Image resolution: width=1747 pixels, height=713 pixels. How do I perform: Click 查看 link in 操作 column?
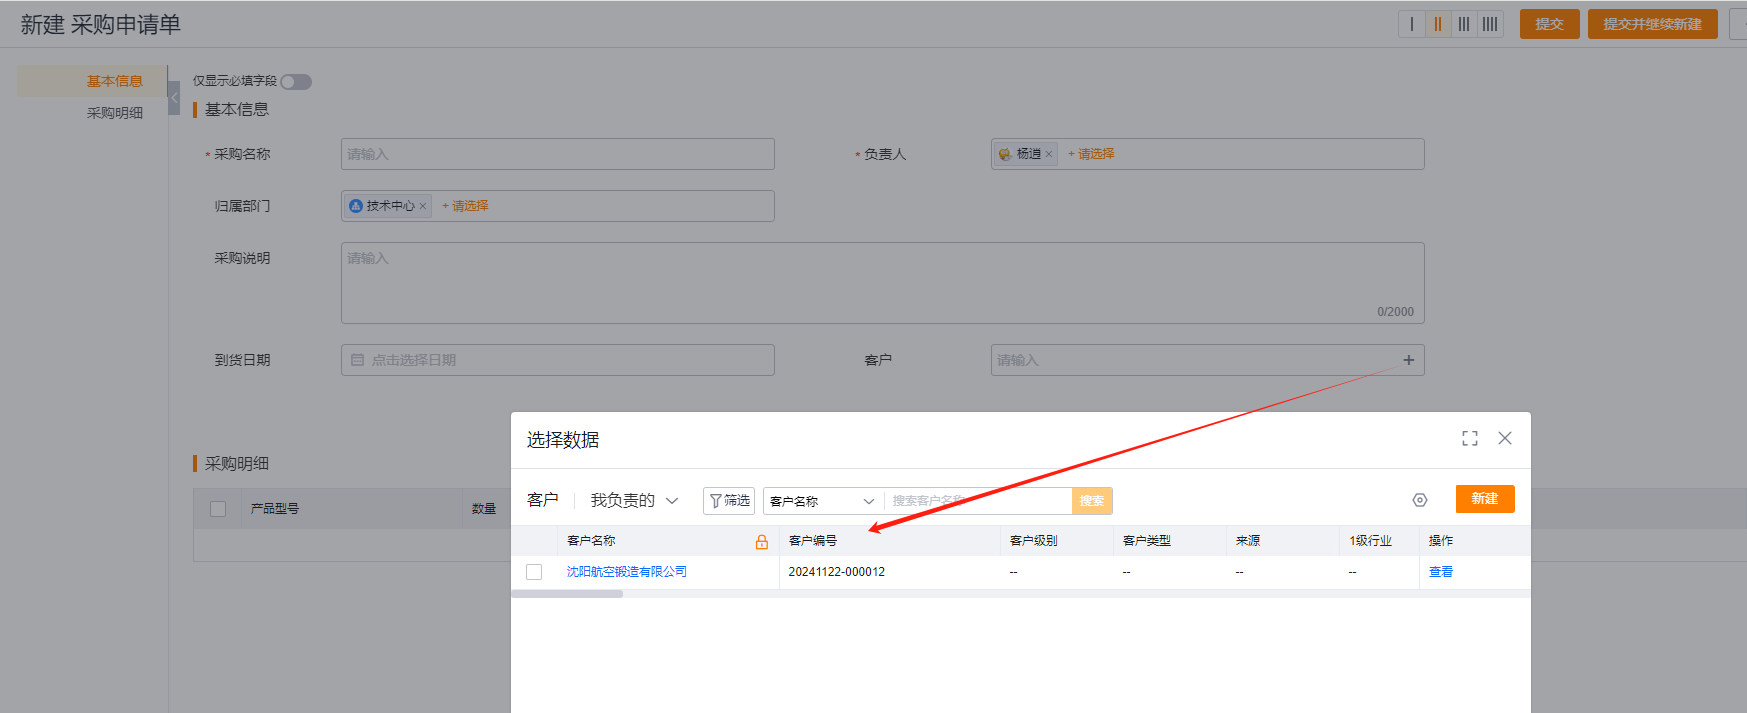click(1441, 572)
